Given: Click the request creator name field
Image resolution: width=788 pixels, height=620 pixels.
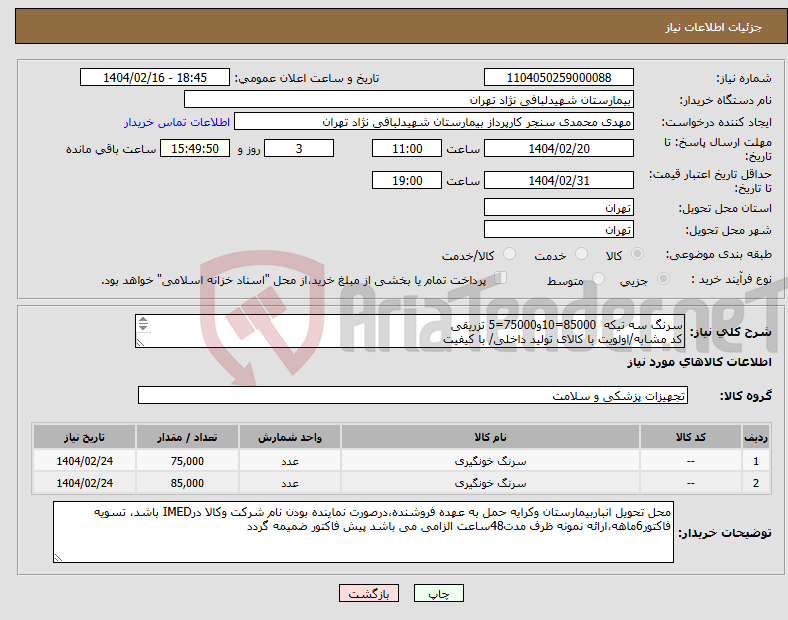Looking at the screenshot, I should [434, 122].
